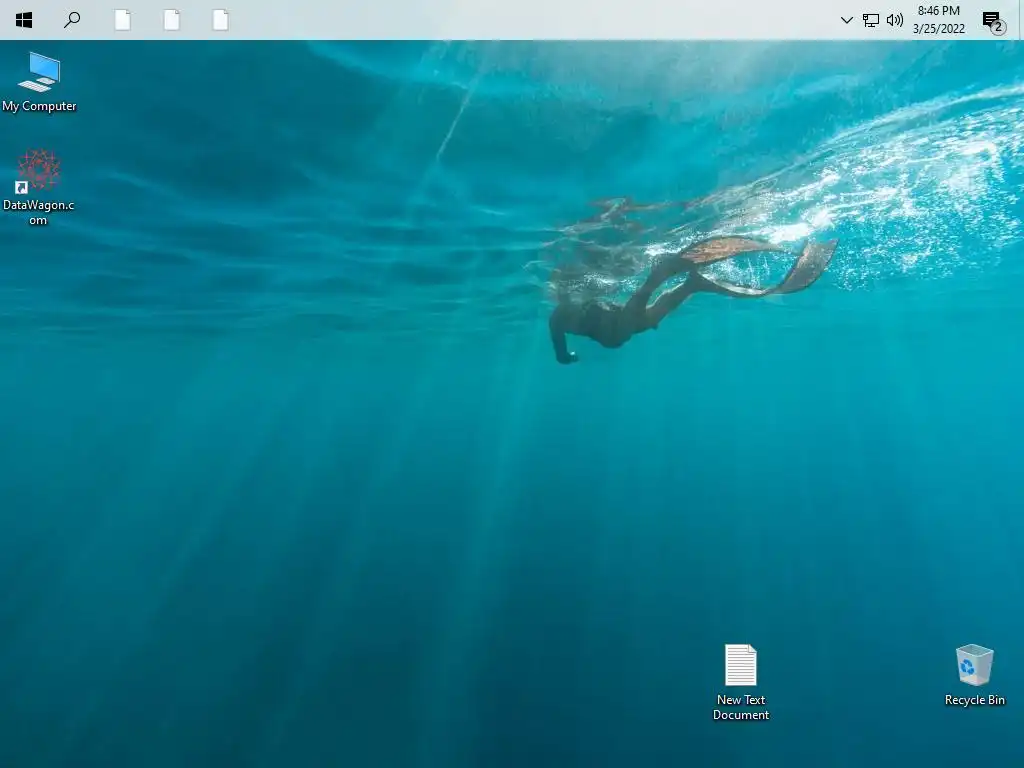Viewport: 1024px width, 768px height.
Task: Click the middle of three blank taskbar icons
Action: pos(171,20)
